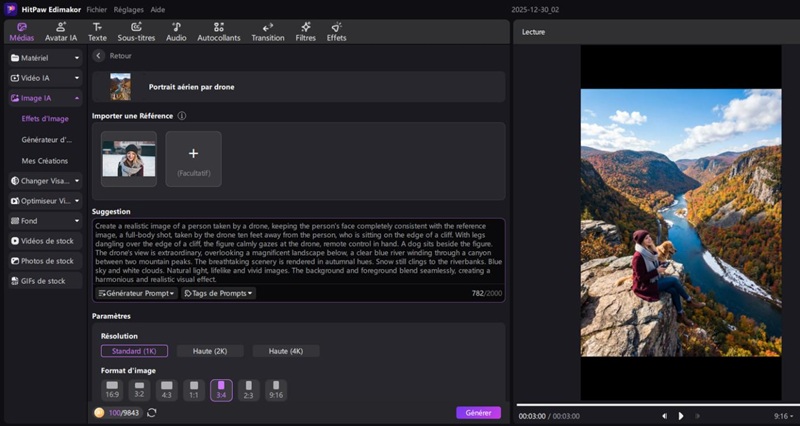This screenshot has width=800, height=426.
Task: Choose Haute (4K) resolution option
Action: pos(286,351)
